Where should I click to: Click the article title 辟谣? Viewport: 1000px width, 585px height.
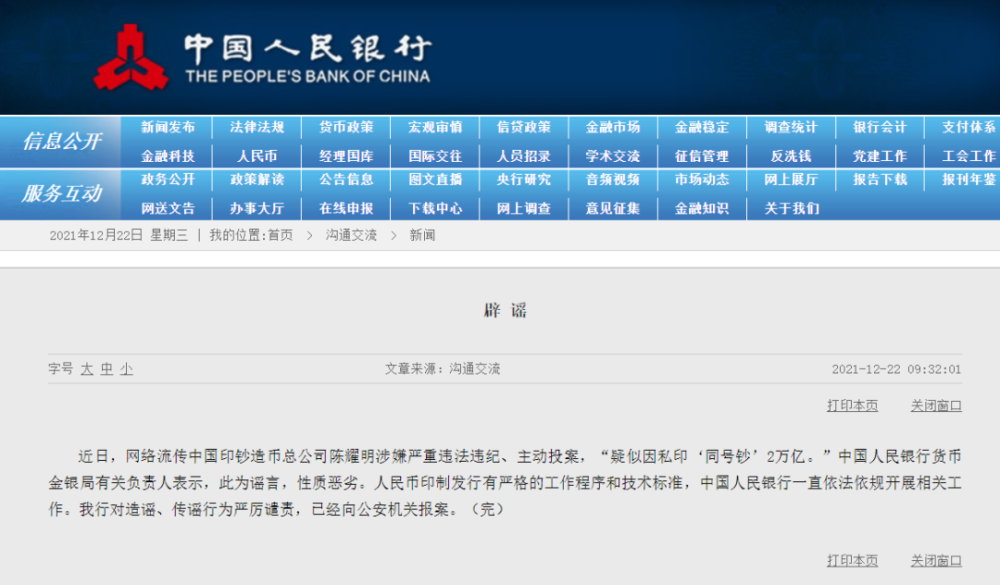click(505, 311)
